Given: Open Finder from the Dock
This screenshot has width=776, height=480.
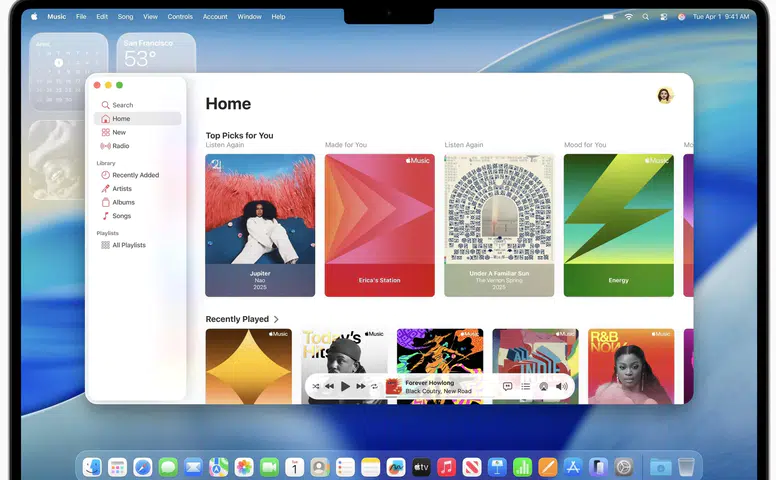Looking at the screenshot, I should coord(92,467).
